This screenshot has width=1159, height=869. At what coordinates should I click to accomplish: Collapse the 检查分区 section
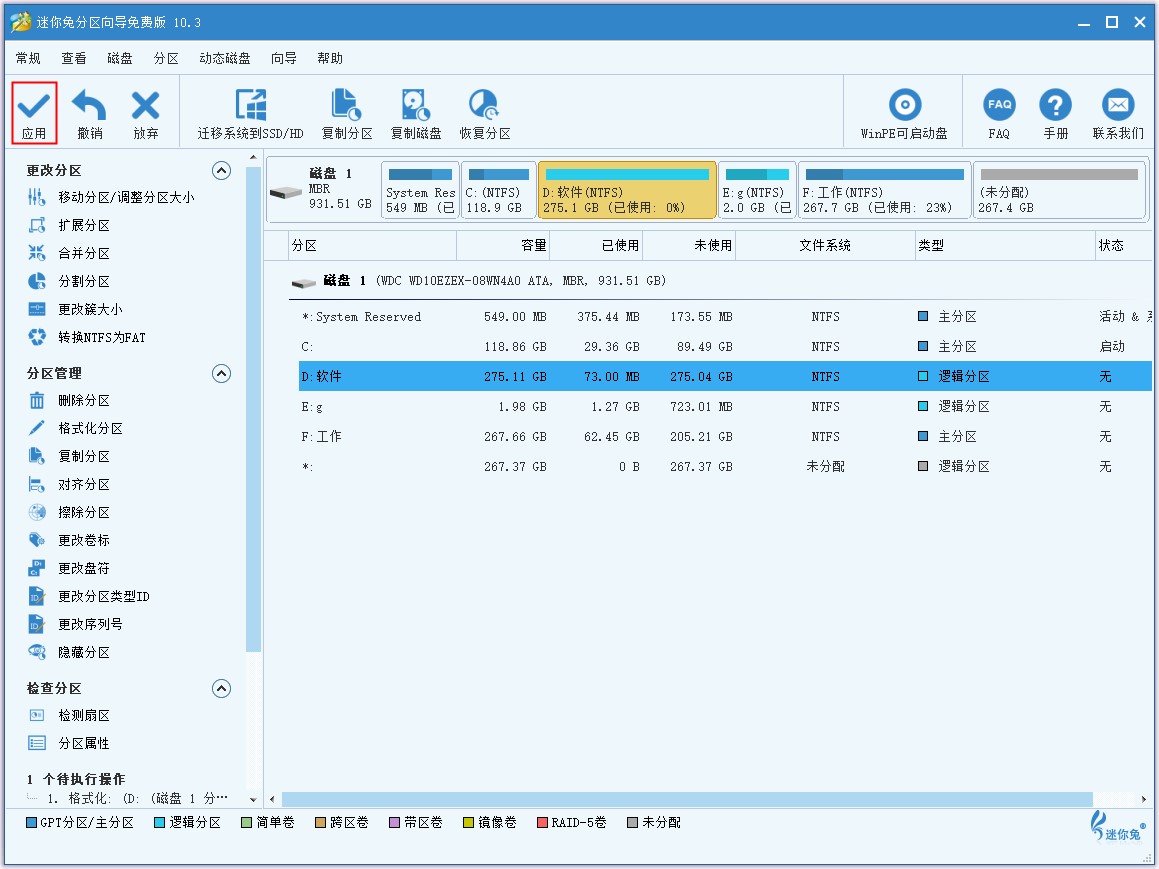click(222, 689)
